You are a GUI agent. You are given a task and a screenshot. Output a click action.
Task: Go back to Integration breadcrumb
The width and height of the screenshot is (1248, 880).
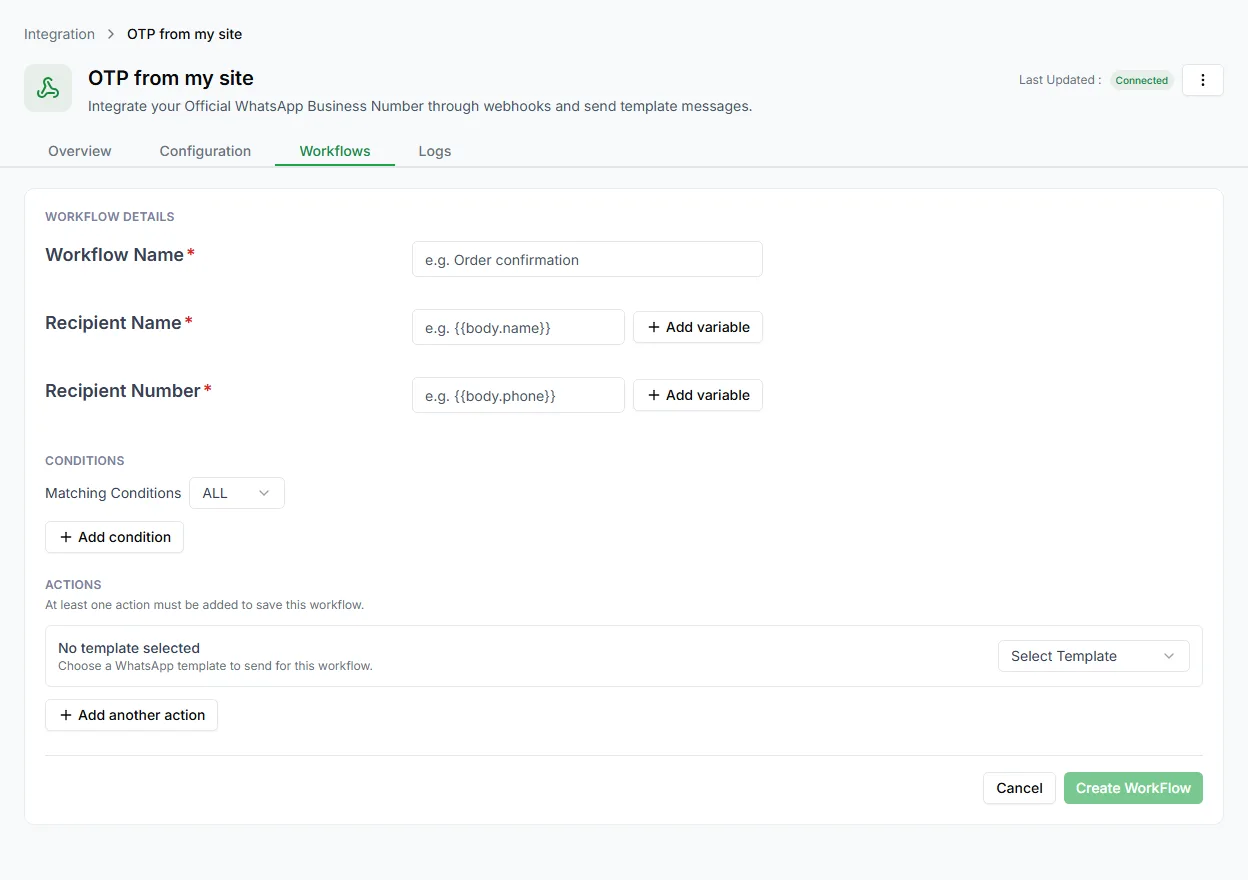click(x=59, y=34)
